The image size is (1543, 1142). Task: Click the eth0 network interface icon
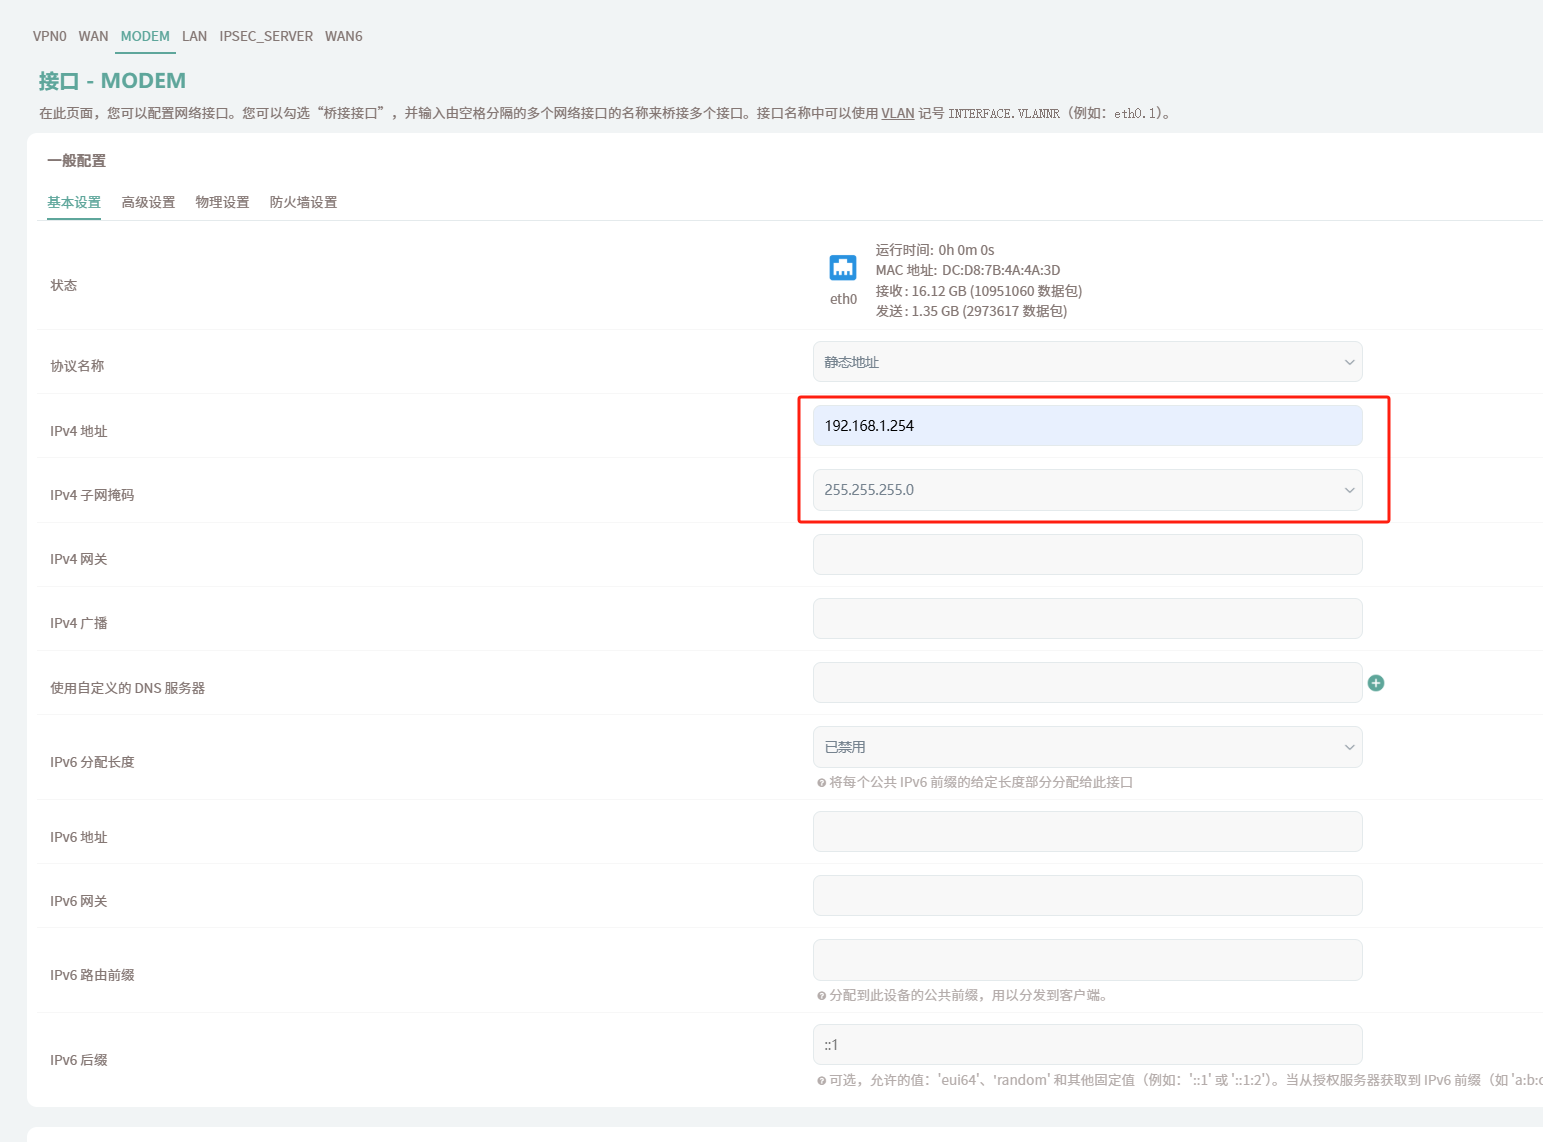pos(843,268)
